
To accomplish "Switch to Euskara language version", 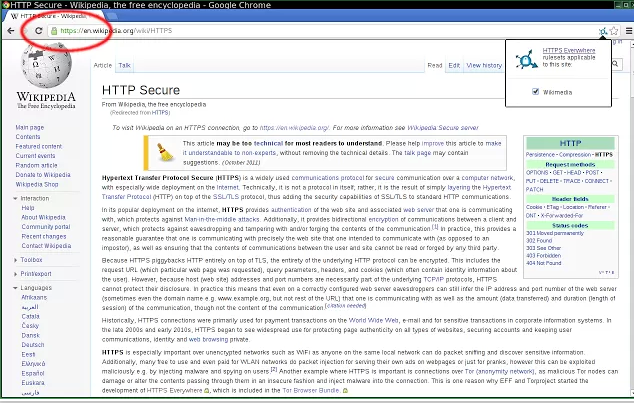I will click(33, 382).
